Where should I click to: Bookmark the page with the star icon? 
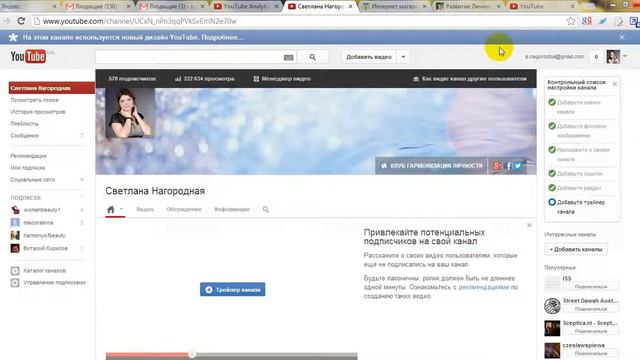click(571, 21)
